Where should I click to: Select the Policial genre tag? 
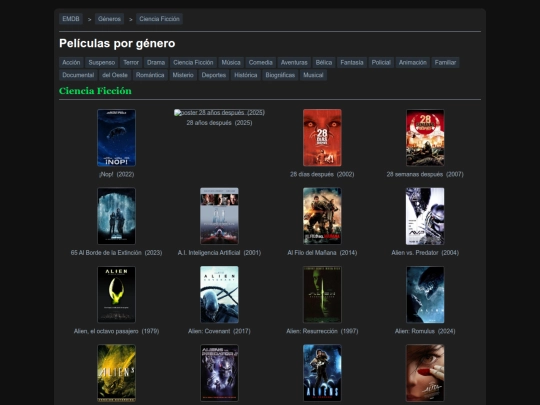[x=381, y=62]
